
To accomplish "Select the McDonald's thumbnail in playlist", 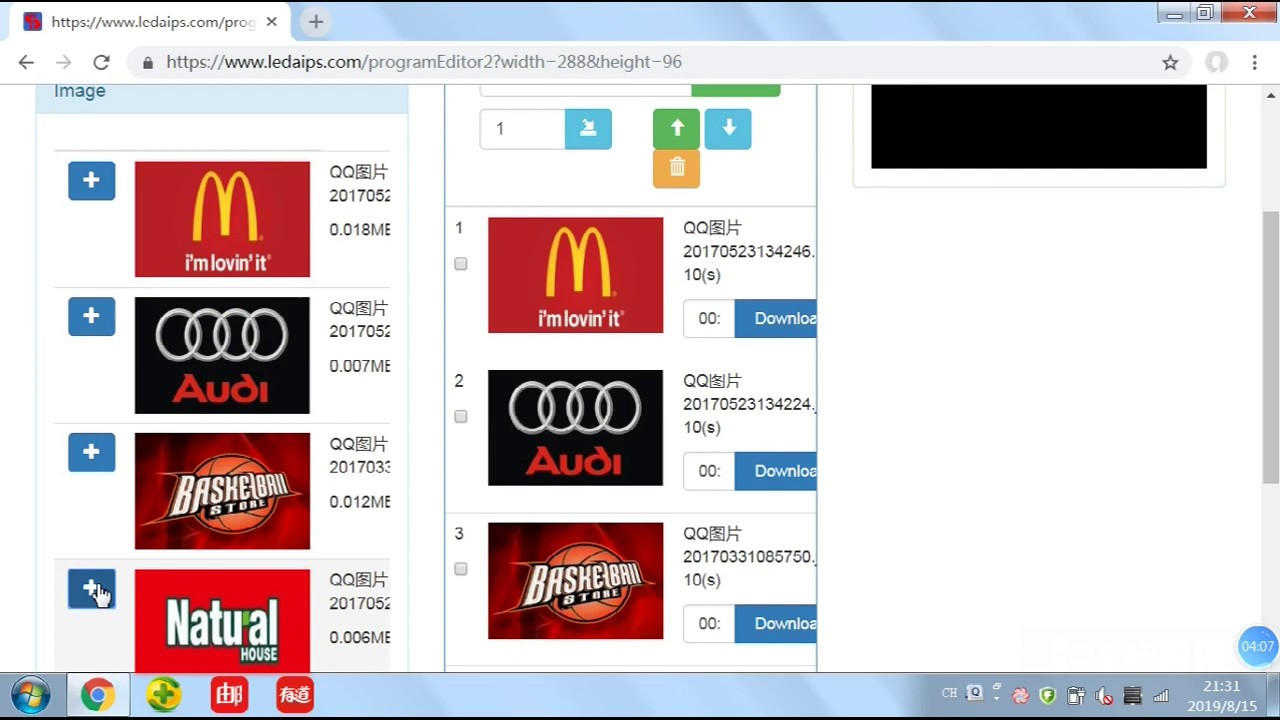I will 575,275.
